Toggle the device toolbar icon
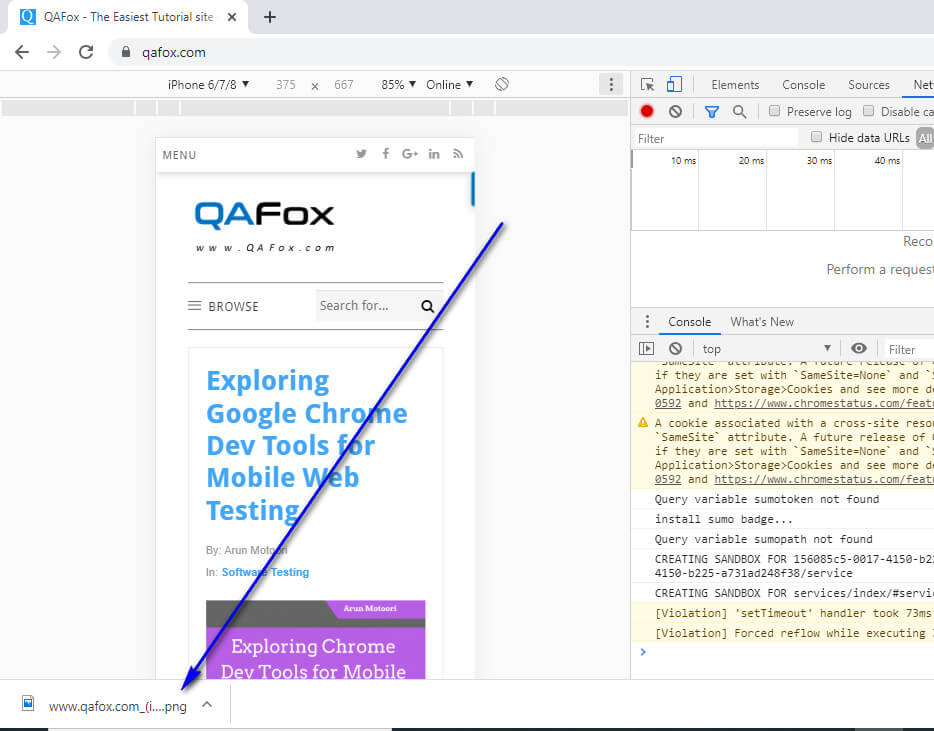This screenshot has height=731, width=934. pyautogui.click(x=674, y=85)
